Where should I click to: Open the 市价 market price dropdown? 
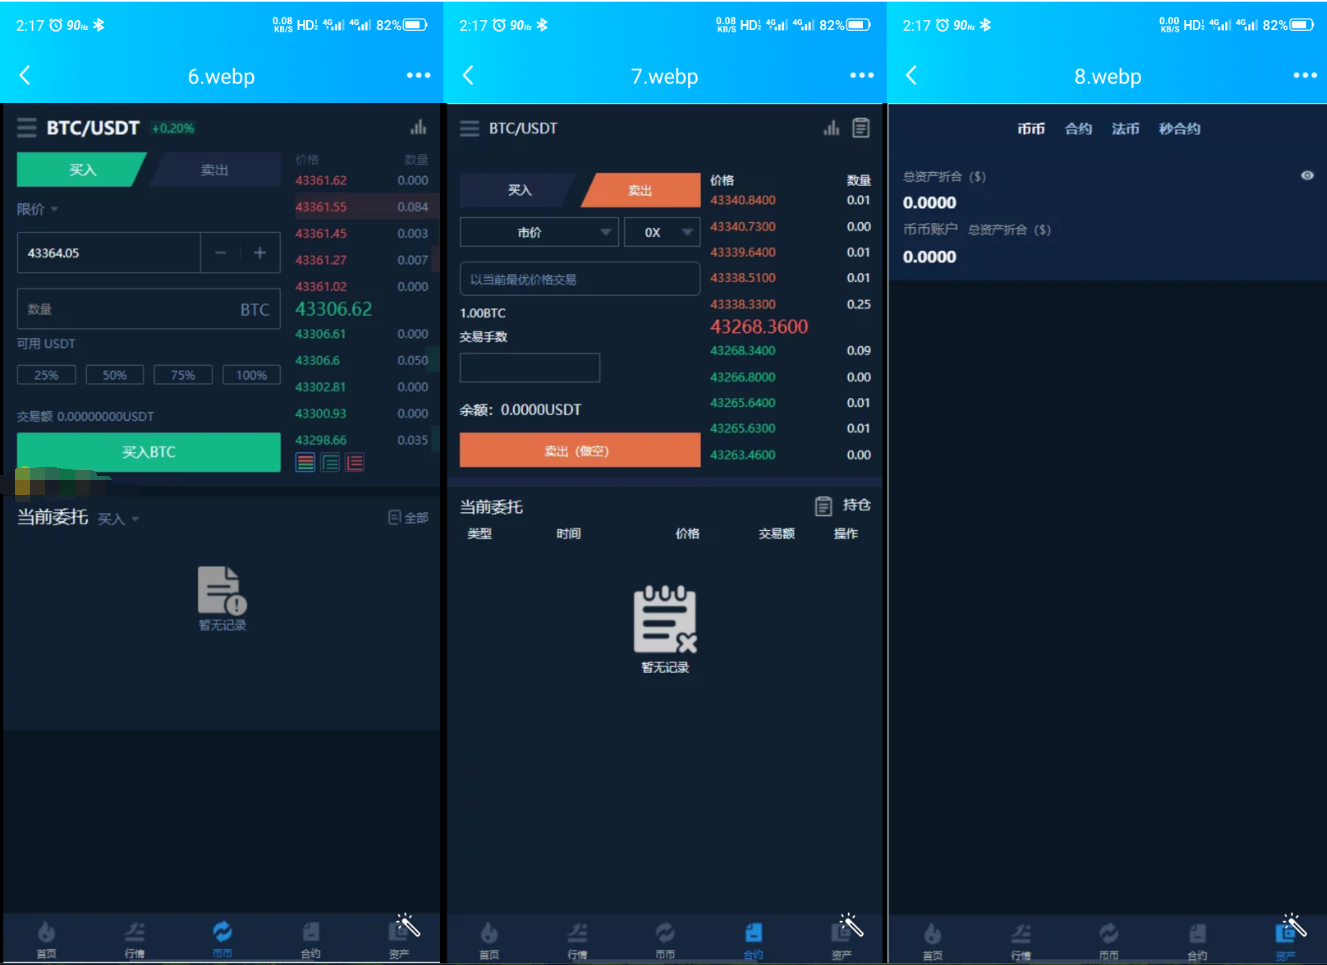coord(539,232)
